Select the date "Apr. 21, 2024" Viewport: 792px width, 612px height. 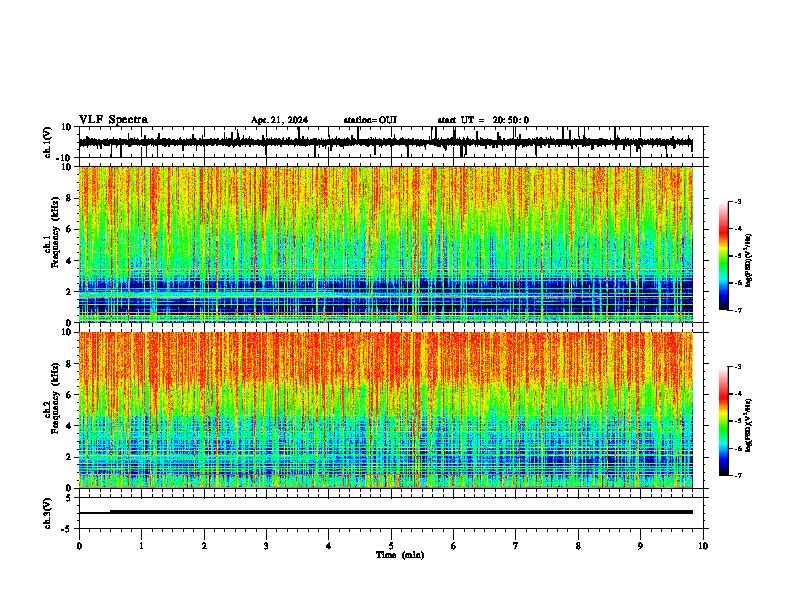[279, 120]
